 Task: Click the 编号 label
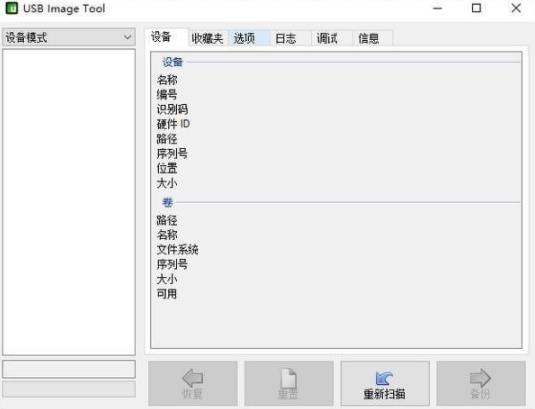point(167,94)
